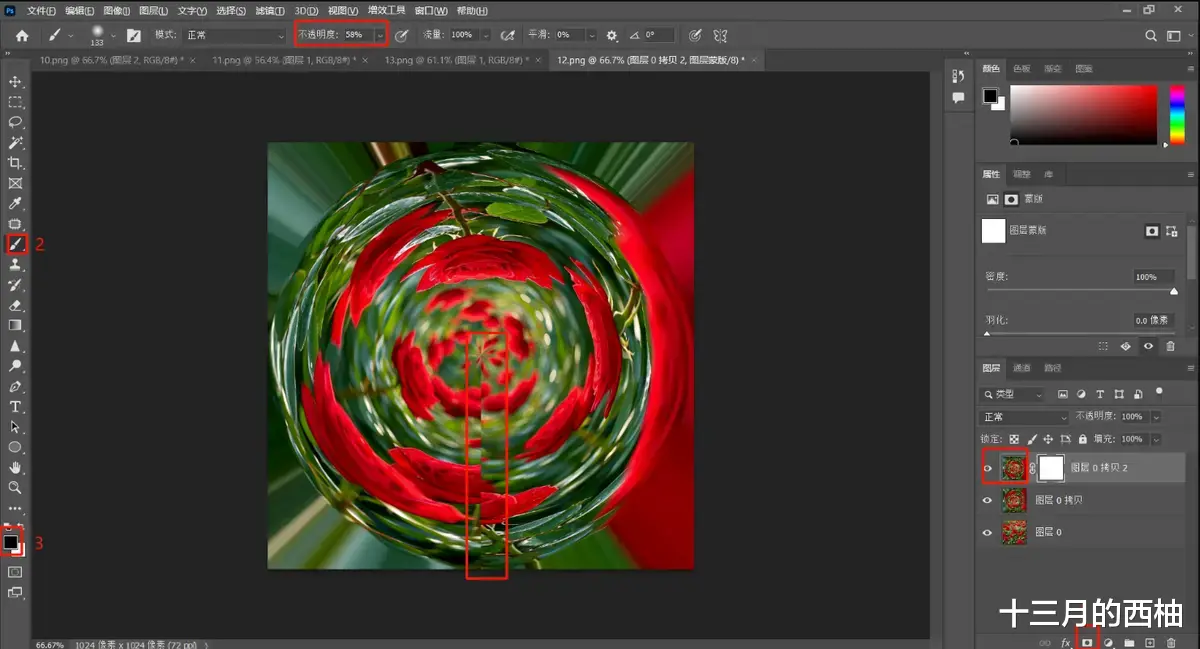Screen dimensions: 1200x649
Task: Switch to the 通道 panel tab
Action: [1022, 367]
